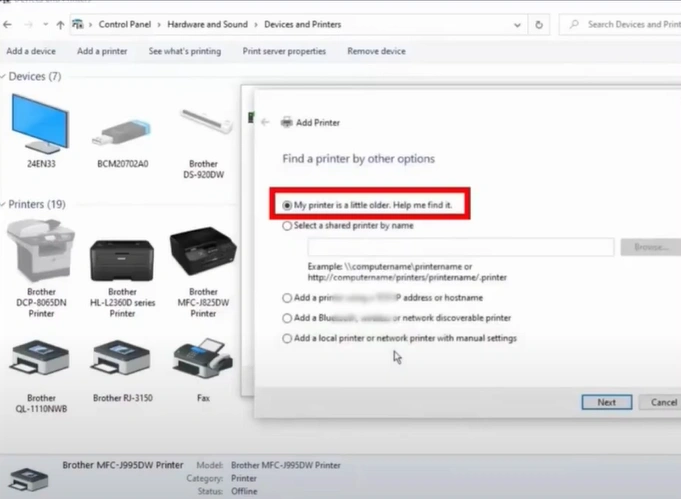Select the Fax device icon
The width and height of the screenshot is (681, 499).
click(204, 362)
